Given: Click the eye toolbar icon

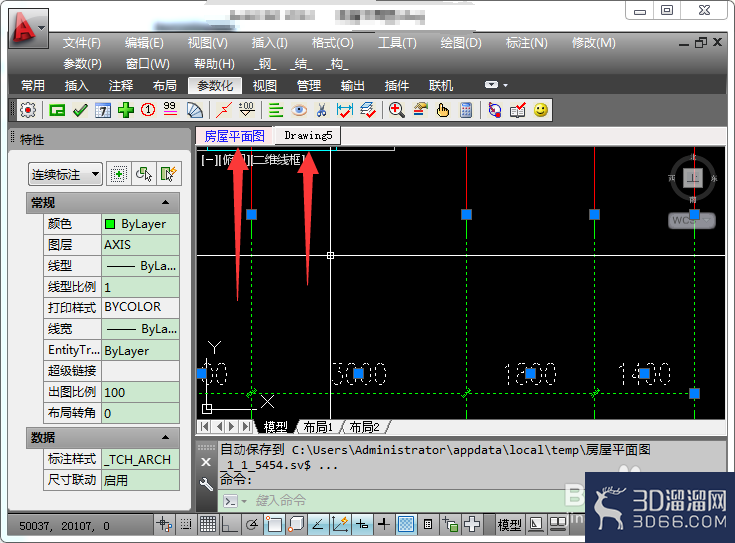Looking at the screenshot, I should pos(299,111).
